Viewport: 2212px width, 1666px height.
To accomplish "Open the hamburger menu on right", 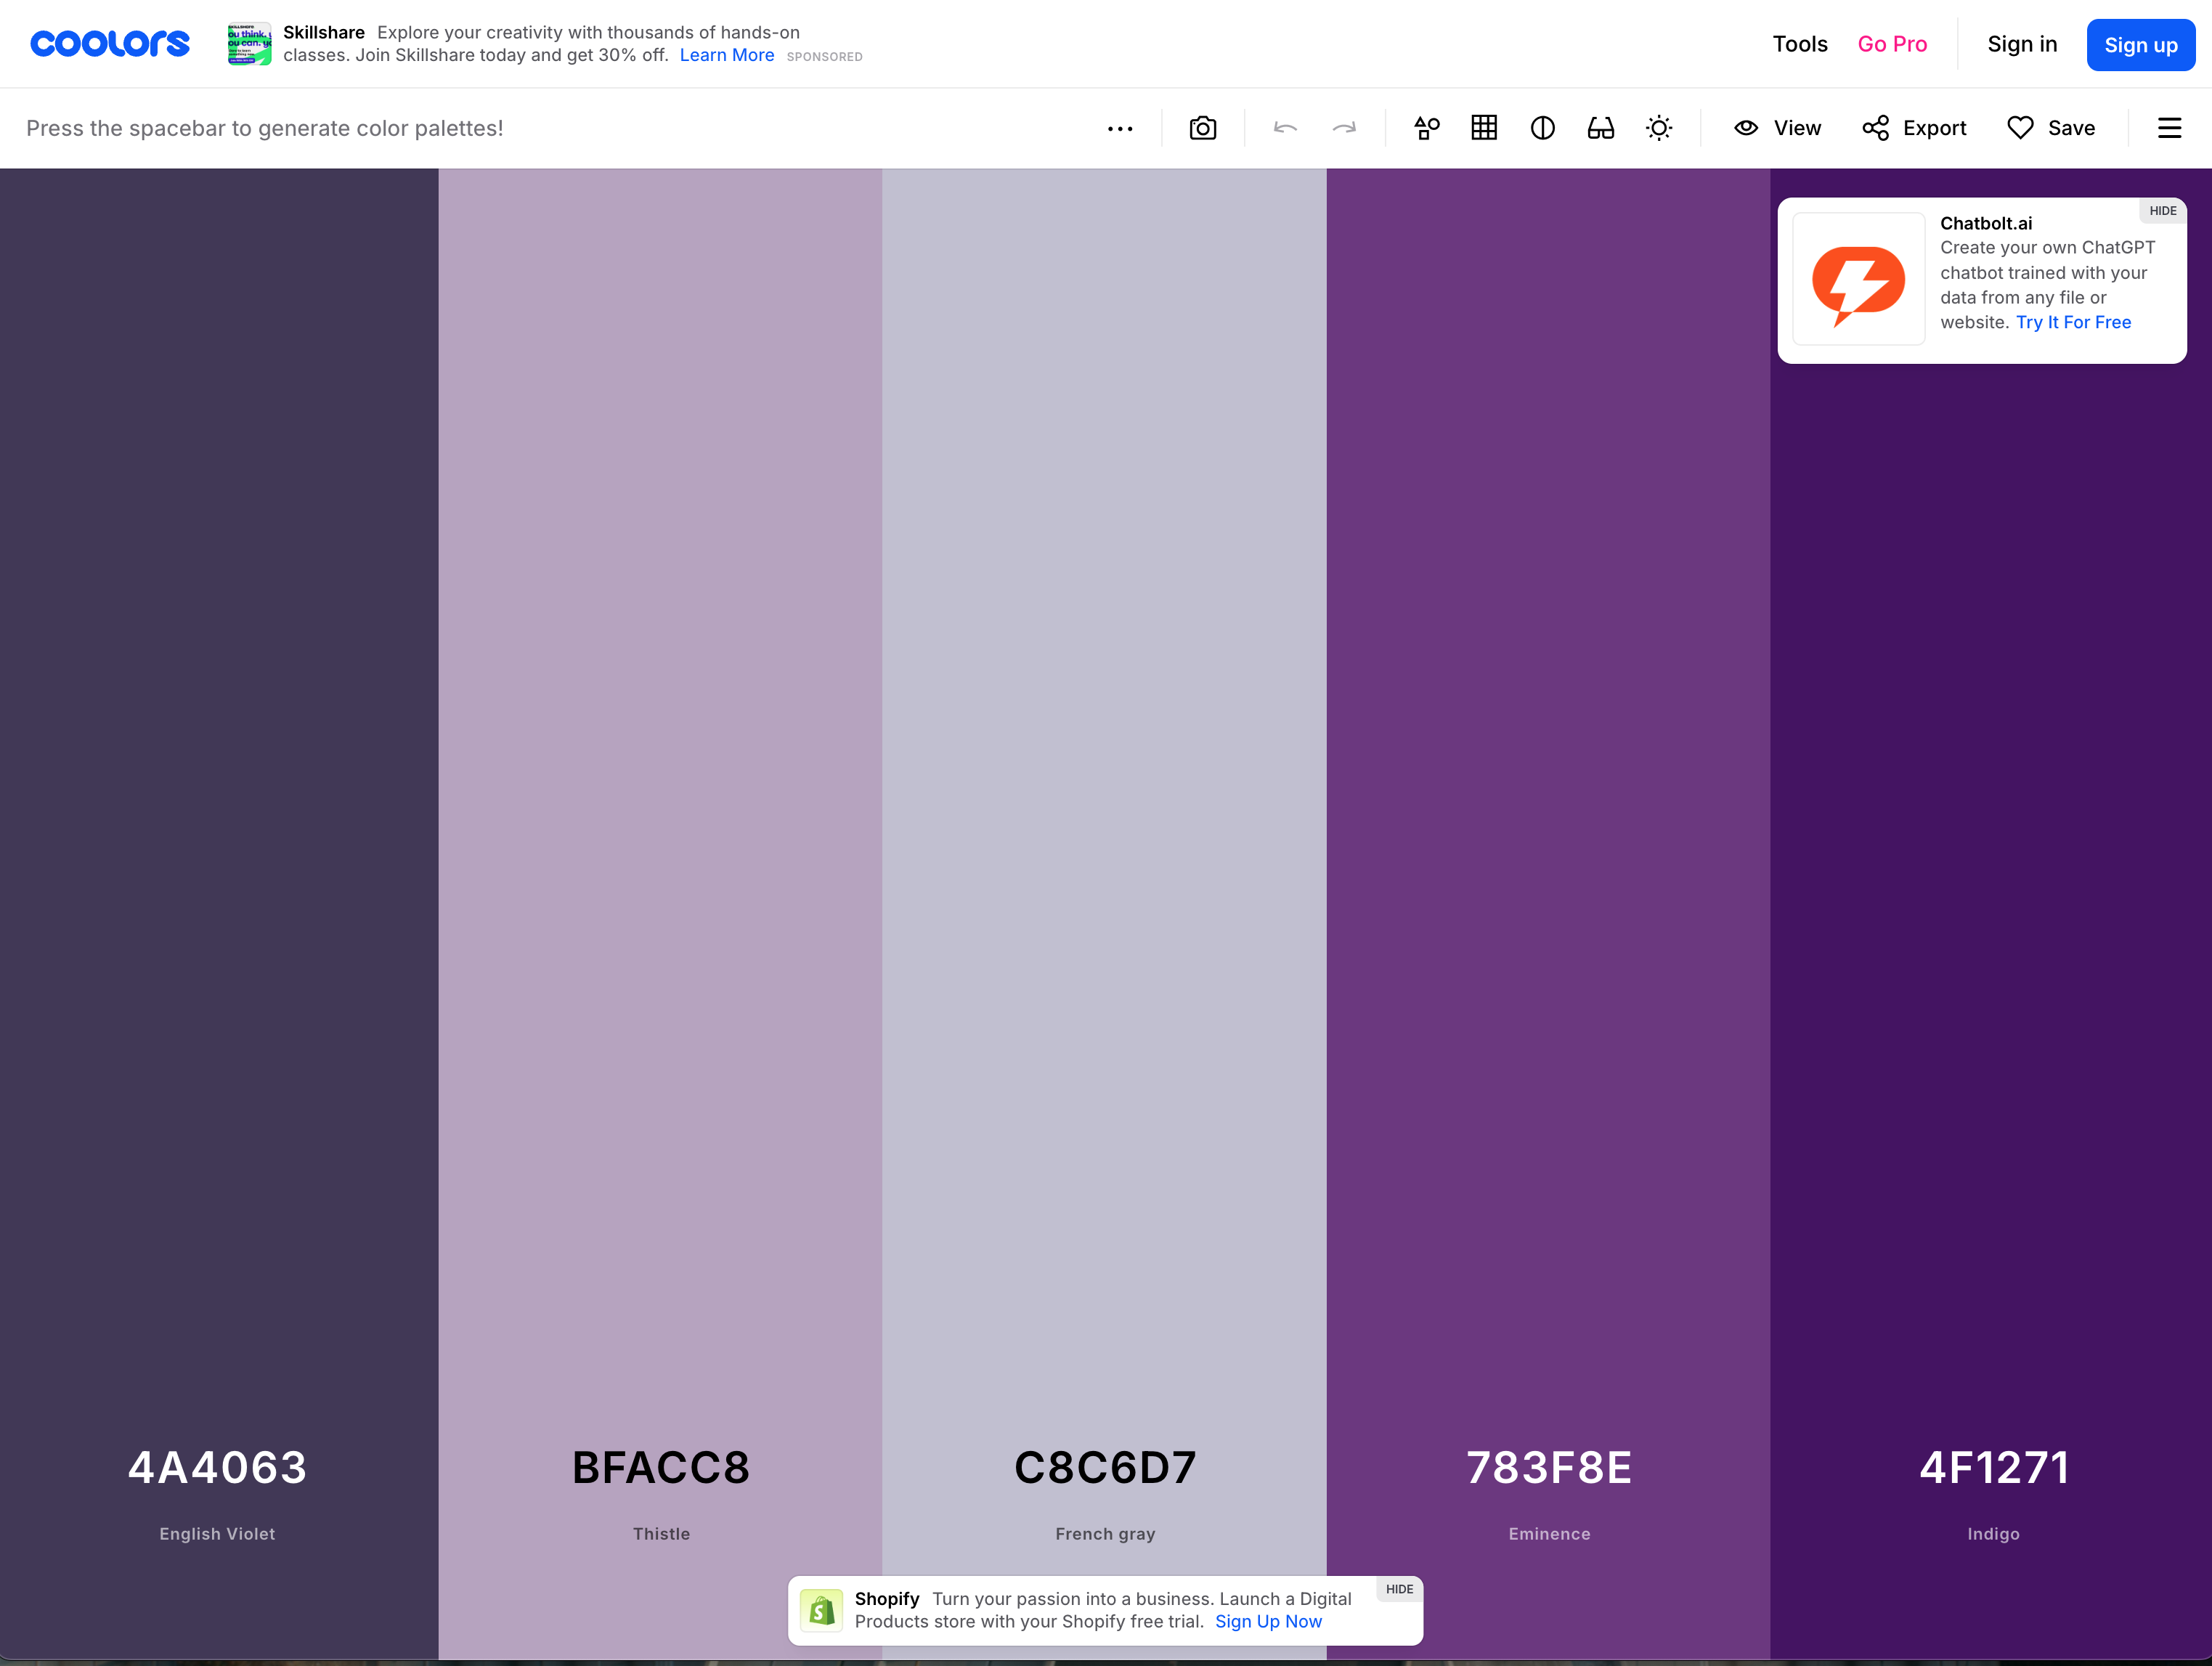I will [x=2169, y=128].
